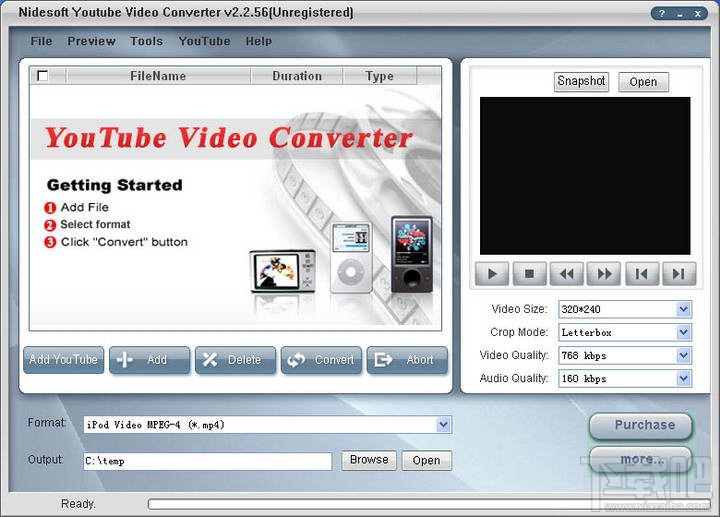Sort by the FileName column header
Image resolution: width=720 pixels, height=517 pixels.
(158, 76)
